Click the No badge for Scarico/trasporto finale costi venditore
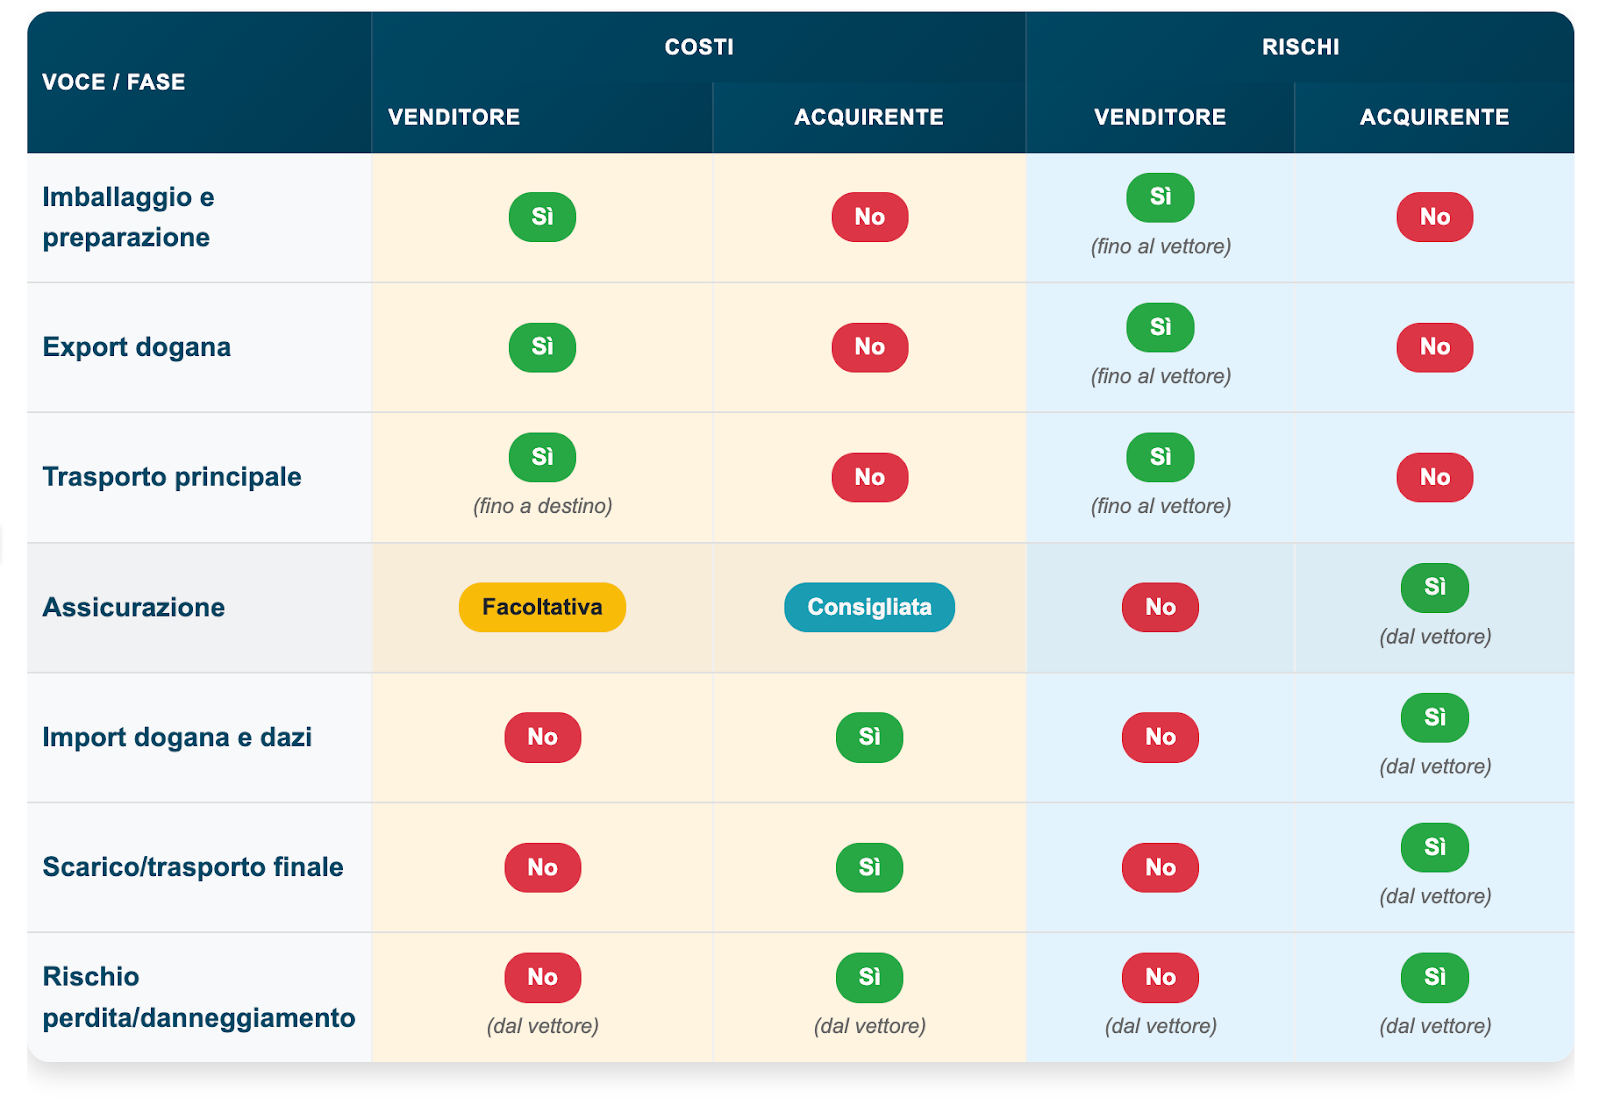 point(542,867)
